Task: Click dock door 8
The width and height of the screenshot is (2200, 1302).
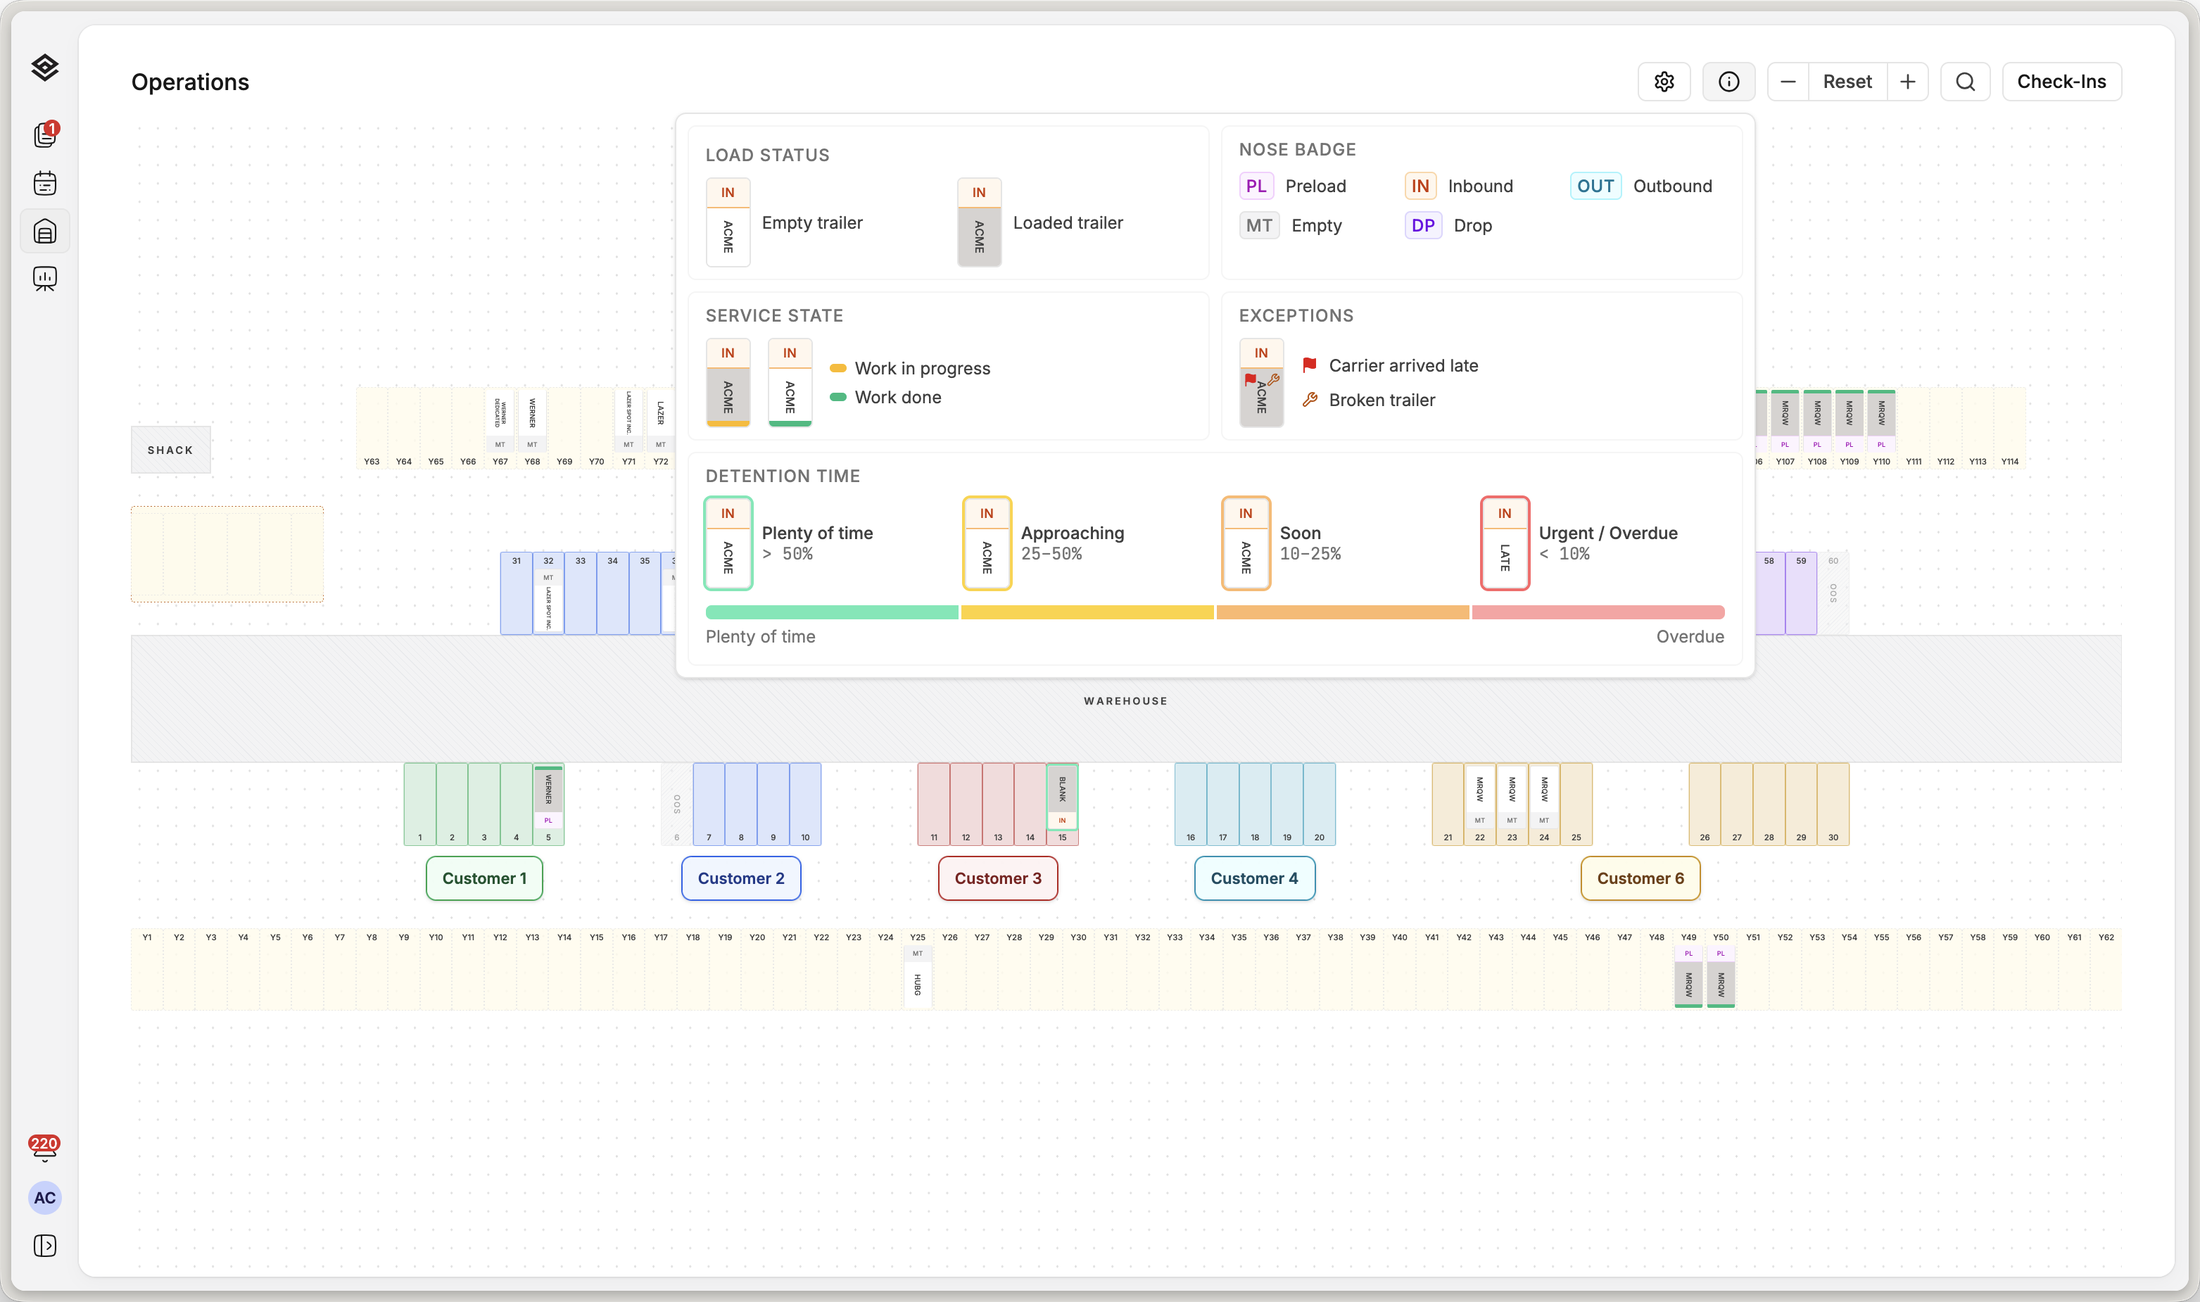Action: pyautogui.click(x=741, y=804)
